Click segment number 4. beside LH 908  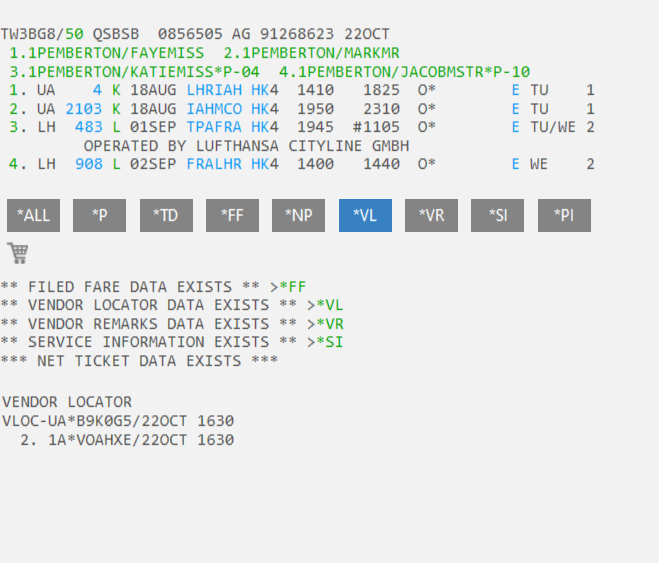pyautogui.click(x=18, y=164)
